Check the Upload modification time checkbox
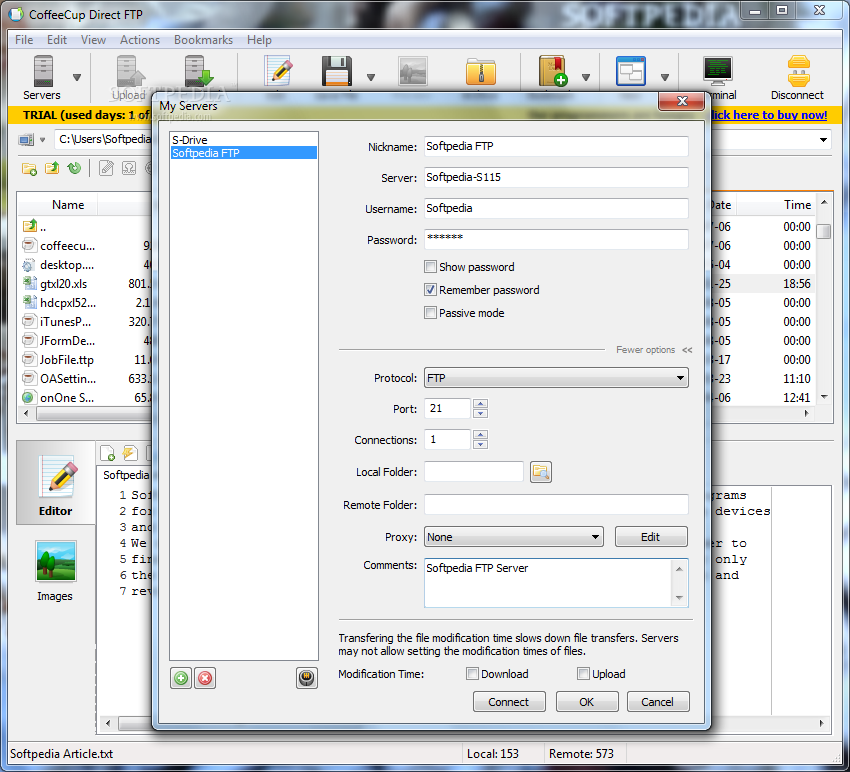Image resolution: width=850 pixels, height=772 pixels. pos(583,673)
